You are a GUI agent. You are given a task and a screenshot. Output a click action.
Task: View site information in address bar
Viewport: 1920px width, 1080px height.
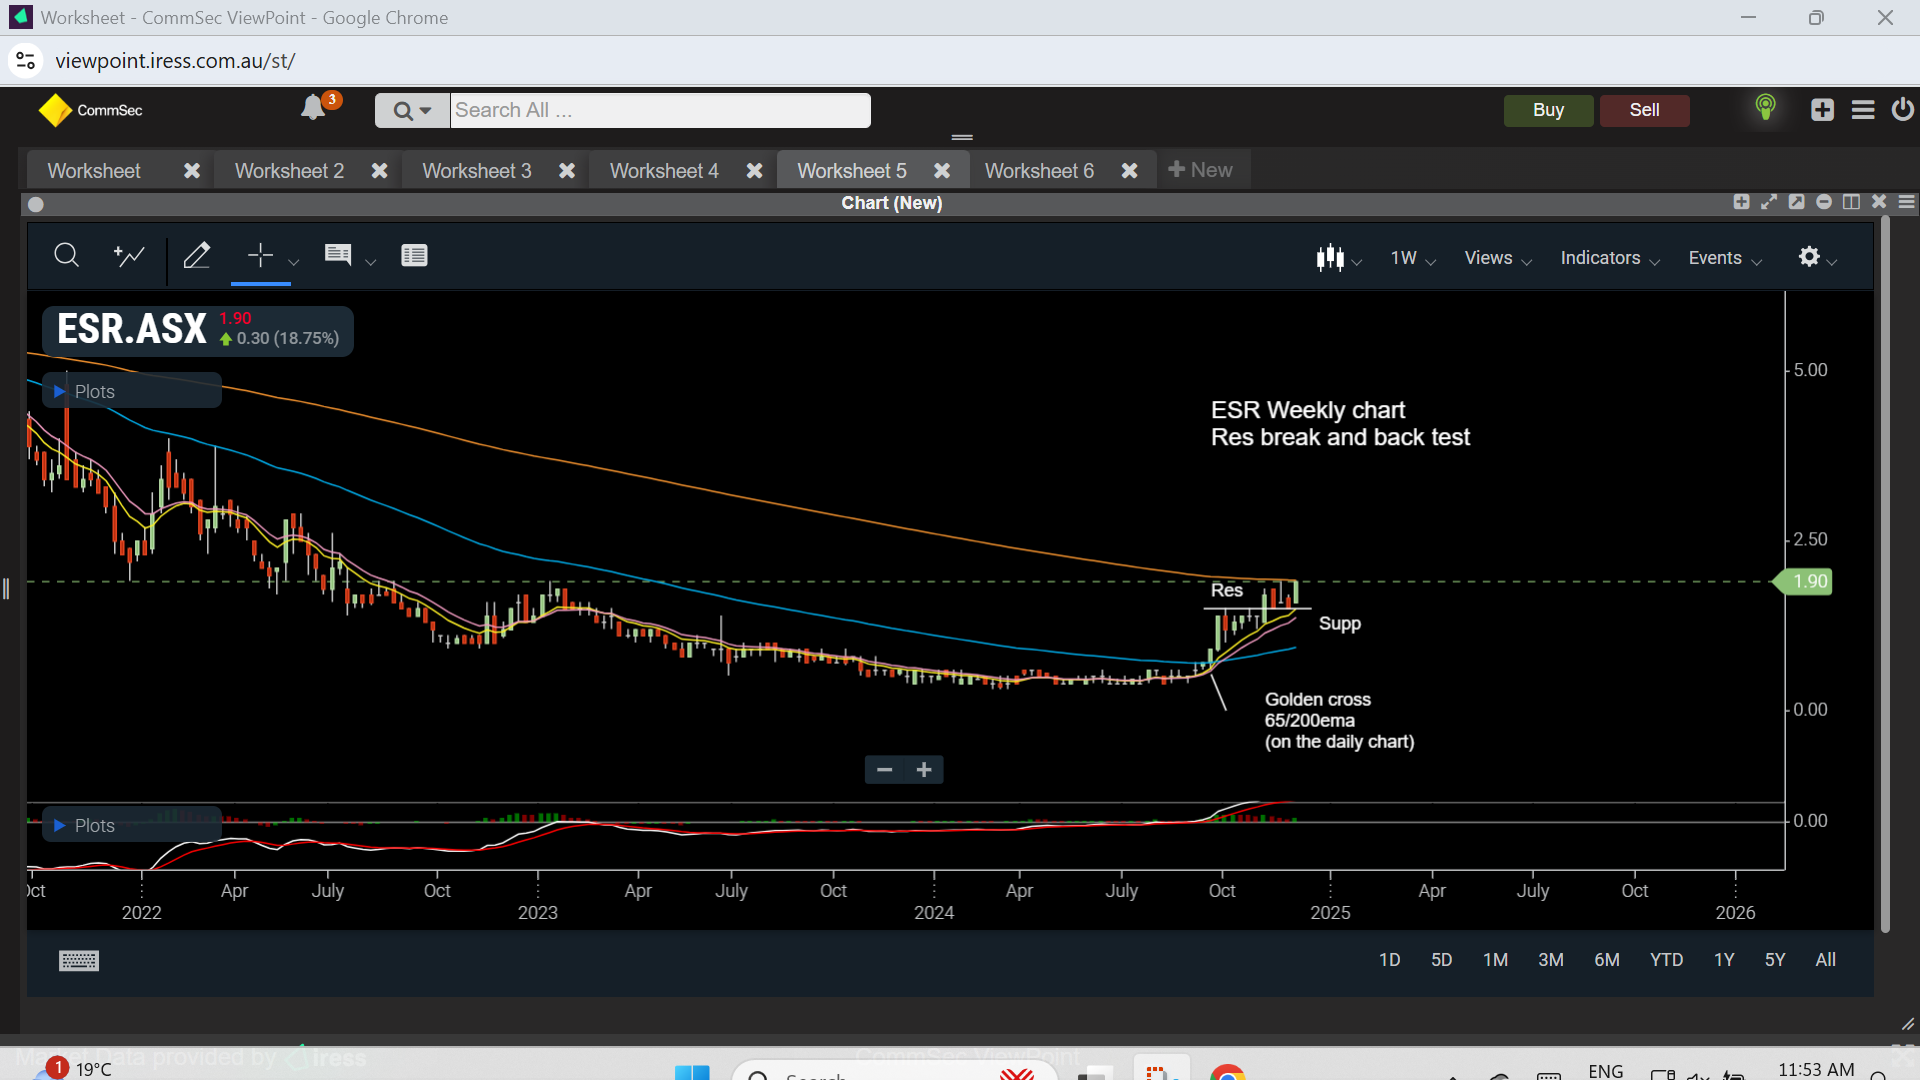(26, 61)
